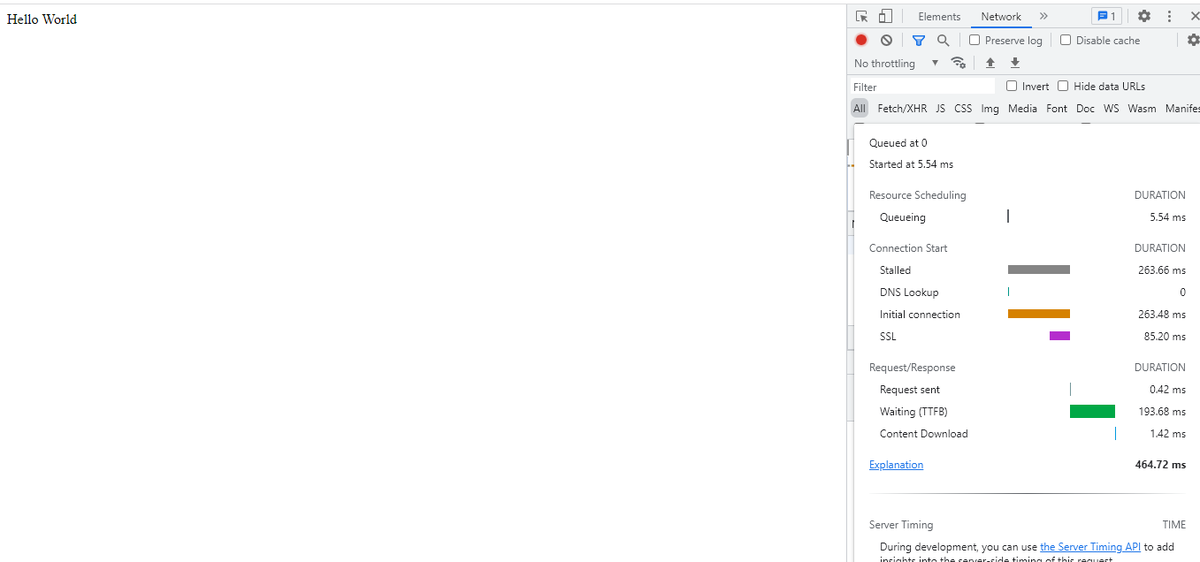Select the 193.68 ms TTFB duration
1200x562 pixels.
point(1162,411)
